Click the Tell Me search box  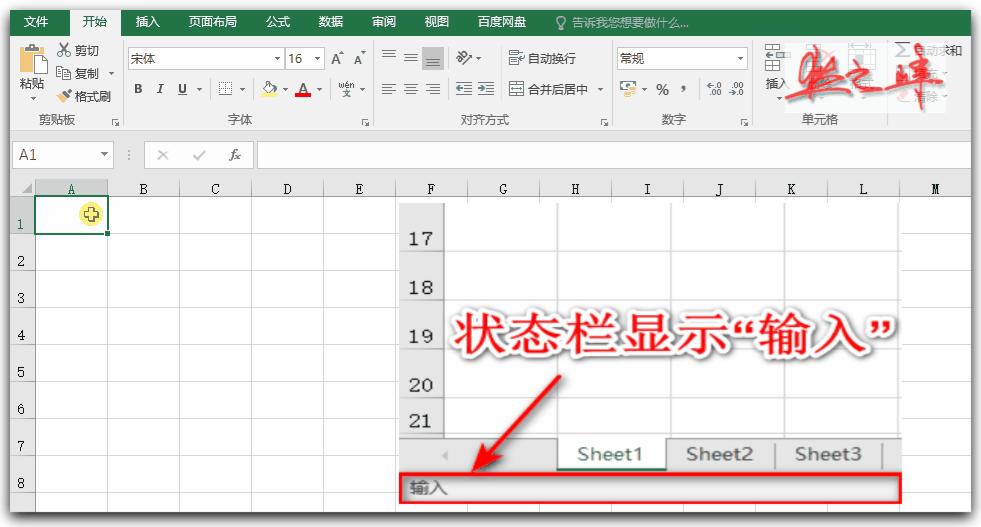point(623,23)
